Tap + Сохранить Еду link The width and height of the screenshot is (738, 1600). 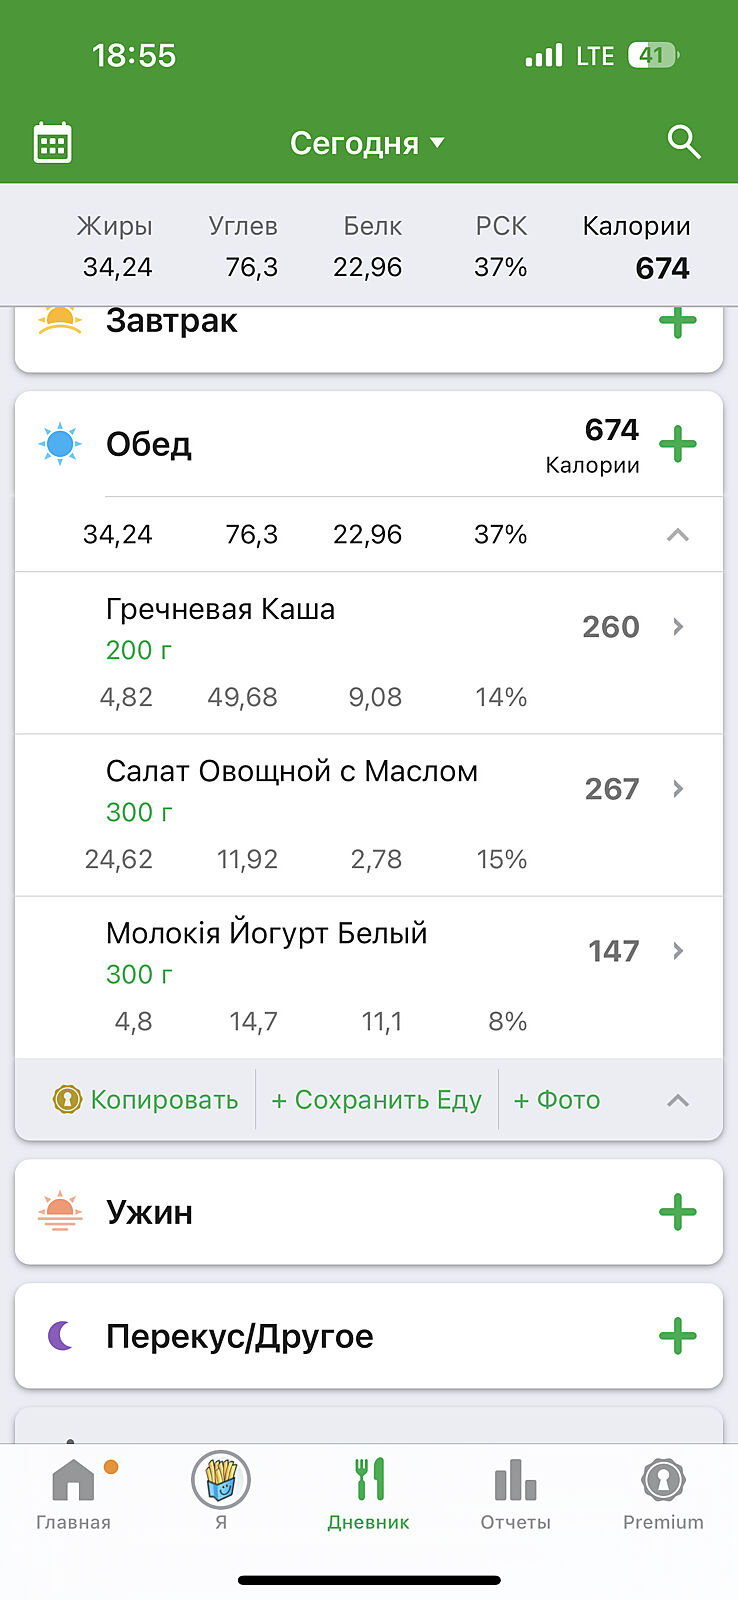coord(376,1100)
